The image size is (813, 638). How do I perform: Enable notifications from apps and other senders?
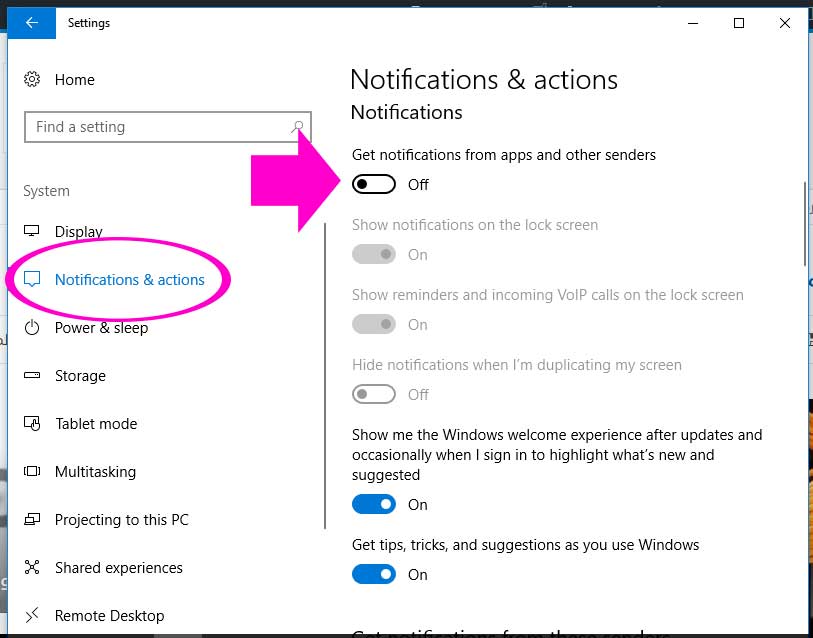tap(373, 184)
